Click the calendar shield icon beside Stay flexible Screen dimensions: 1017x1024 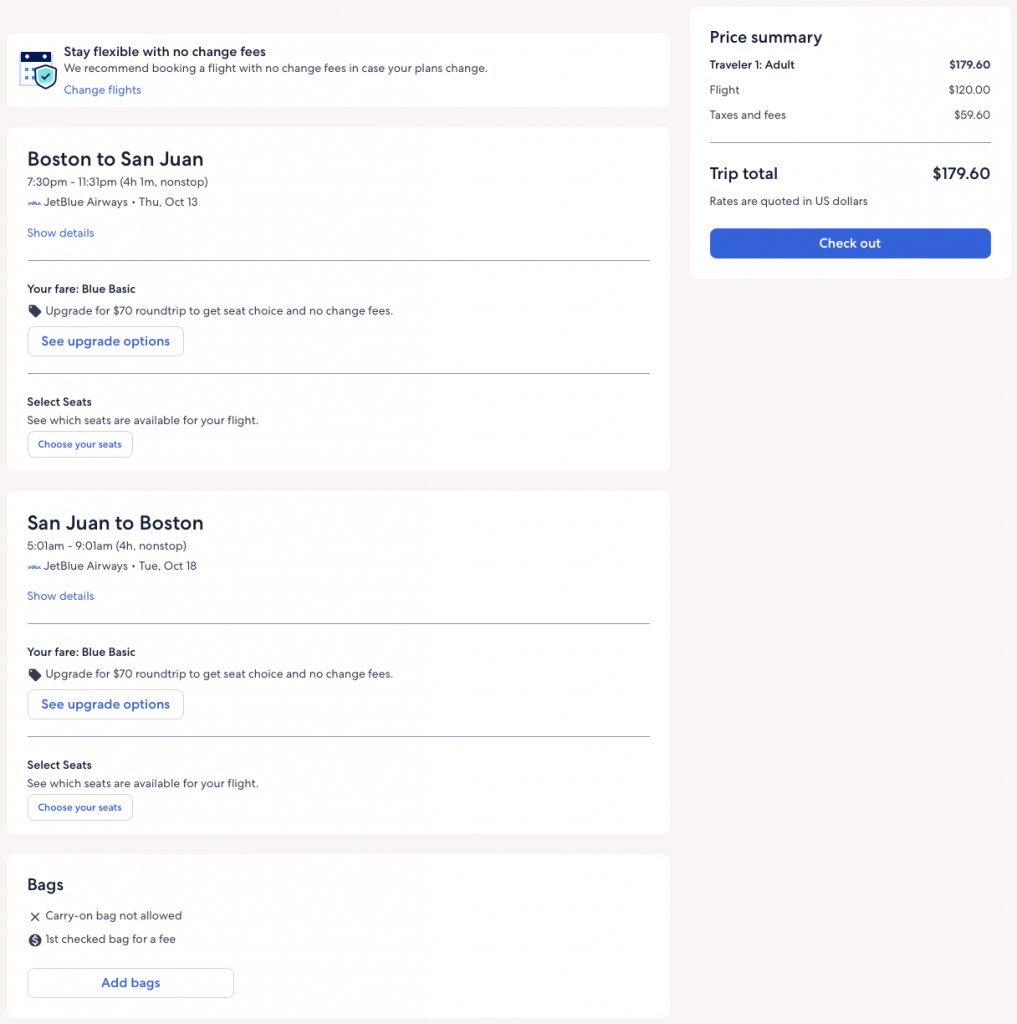click(38, 70)
